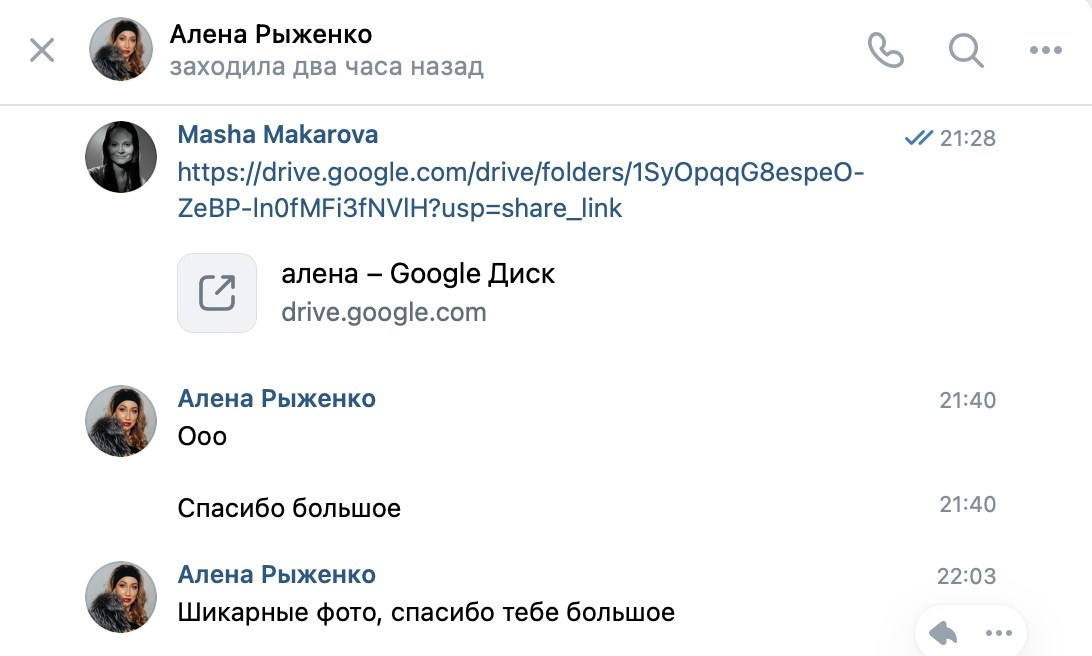Start a voice call with Алена Рыженко
Image resolution: width=1092 pixels, height=656 pixels.
pos(888,50)
